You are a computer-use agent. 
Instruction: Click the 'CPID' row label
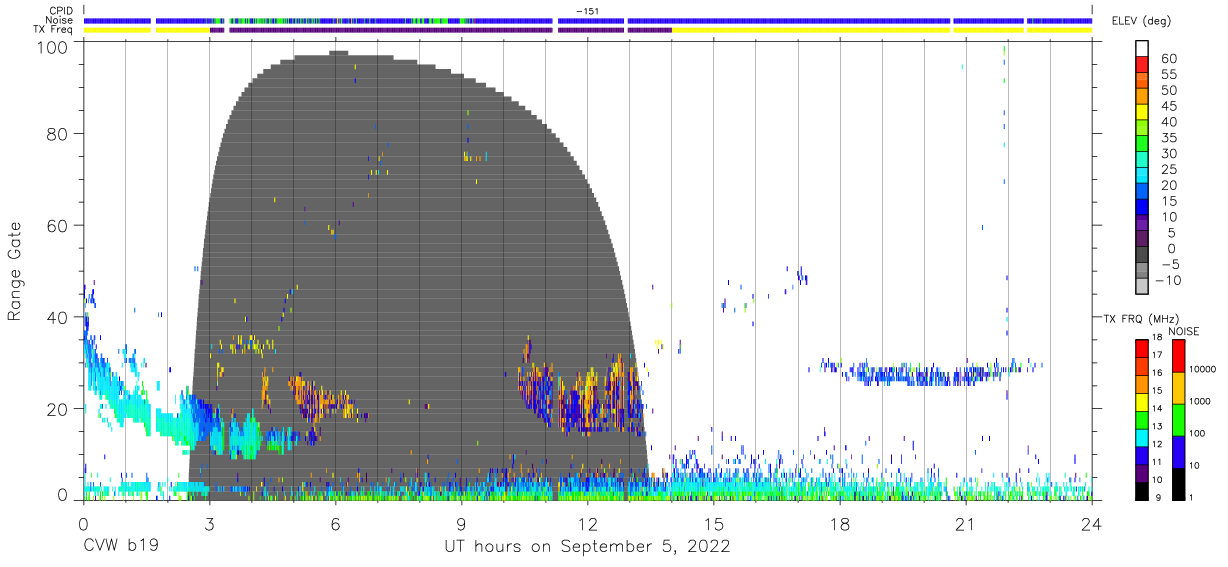click(x=61, y=10)
